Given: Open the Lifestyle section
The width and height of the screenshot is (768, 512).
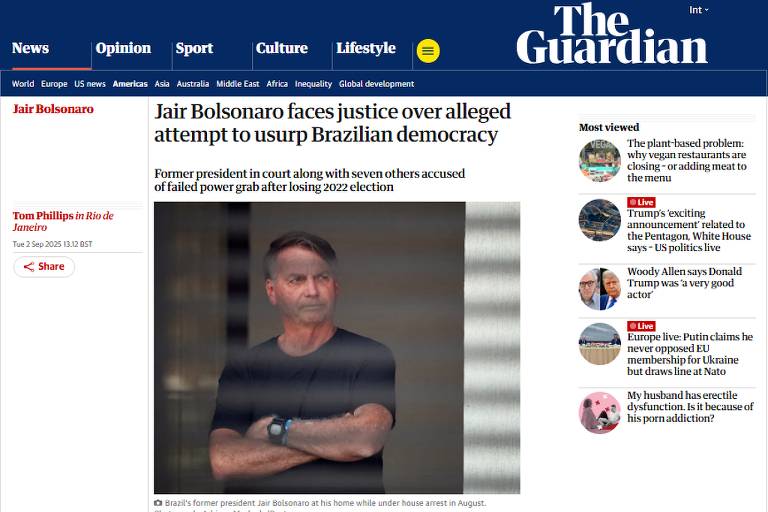Looking at the screenshot, I should (x=366, y=48).
